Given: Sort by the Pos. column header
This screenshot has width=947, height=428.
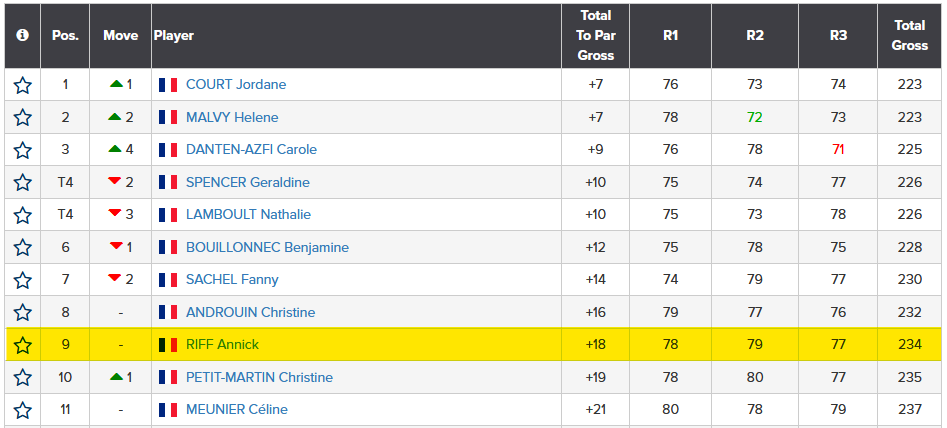Looking at the screenshot, I should coord(65,36).
